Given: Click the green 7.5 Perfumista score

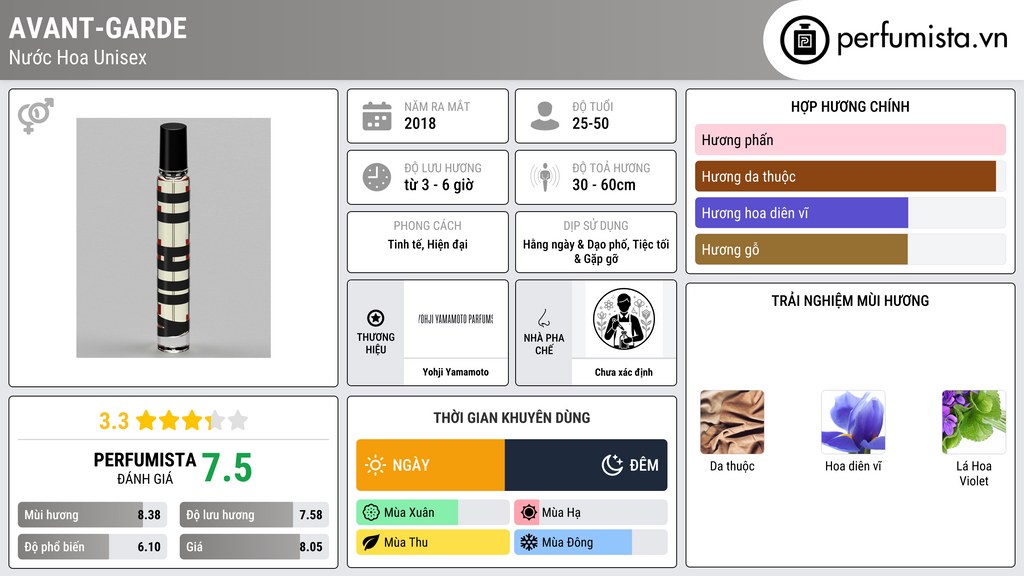Looking at the screenshot, I should pyautogui.click(x=227, y=468).
